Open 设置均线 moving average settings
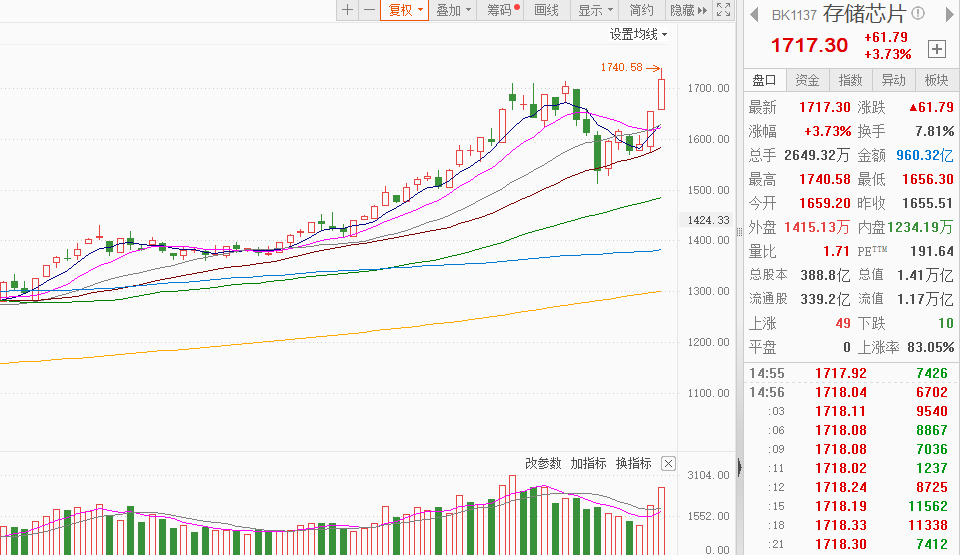 (639, 34)
